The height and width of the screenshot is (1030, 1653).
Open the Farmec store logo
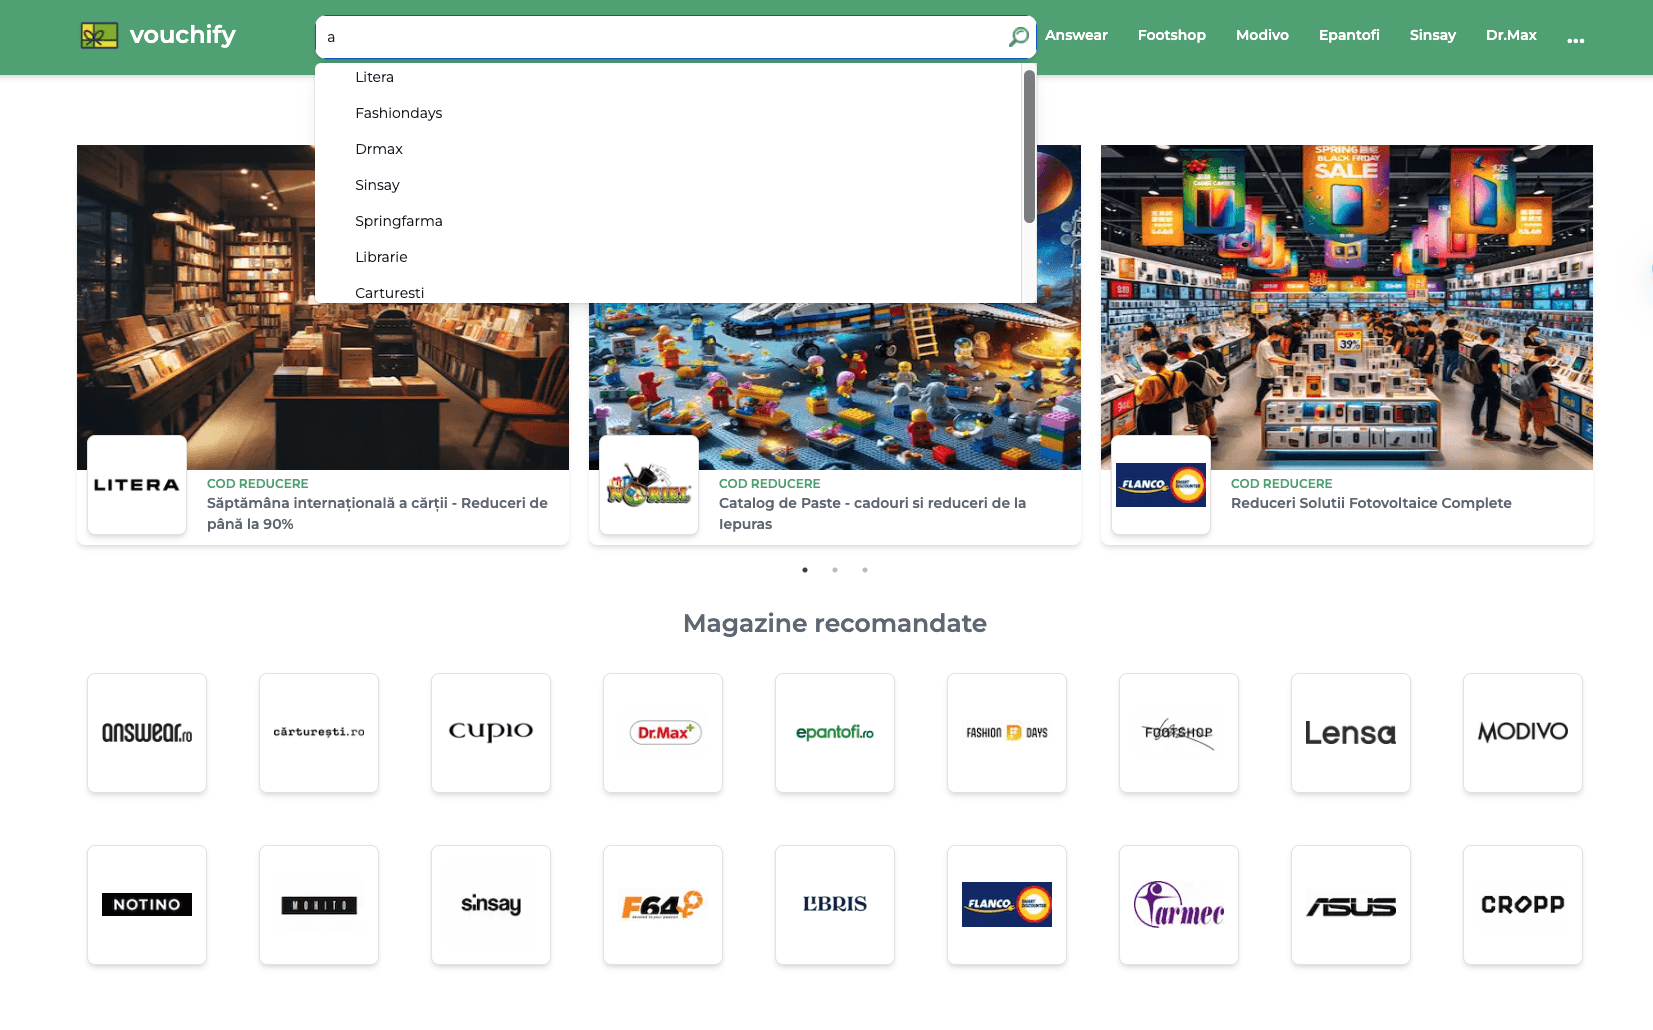pyautogui.click(x=1179, y=905)
